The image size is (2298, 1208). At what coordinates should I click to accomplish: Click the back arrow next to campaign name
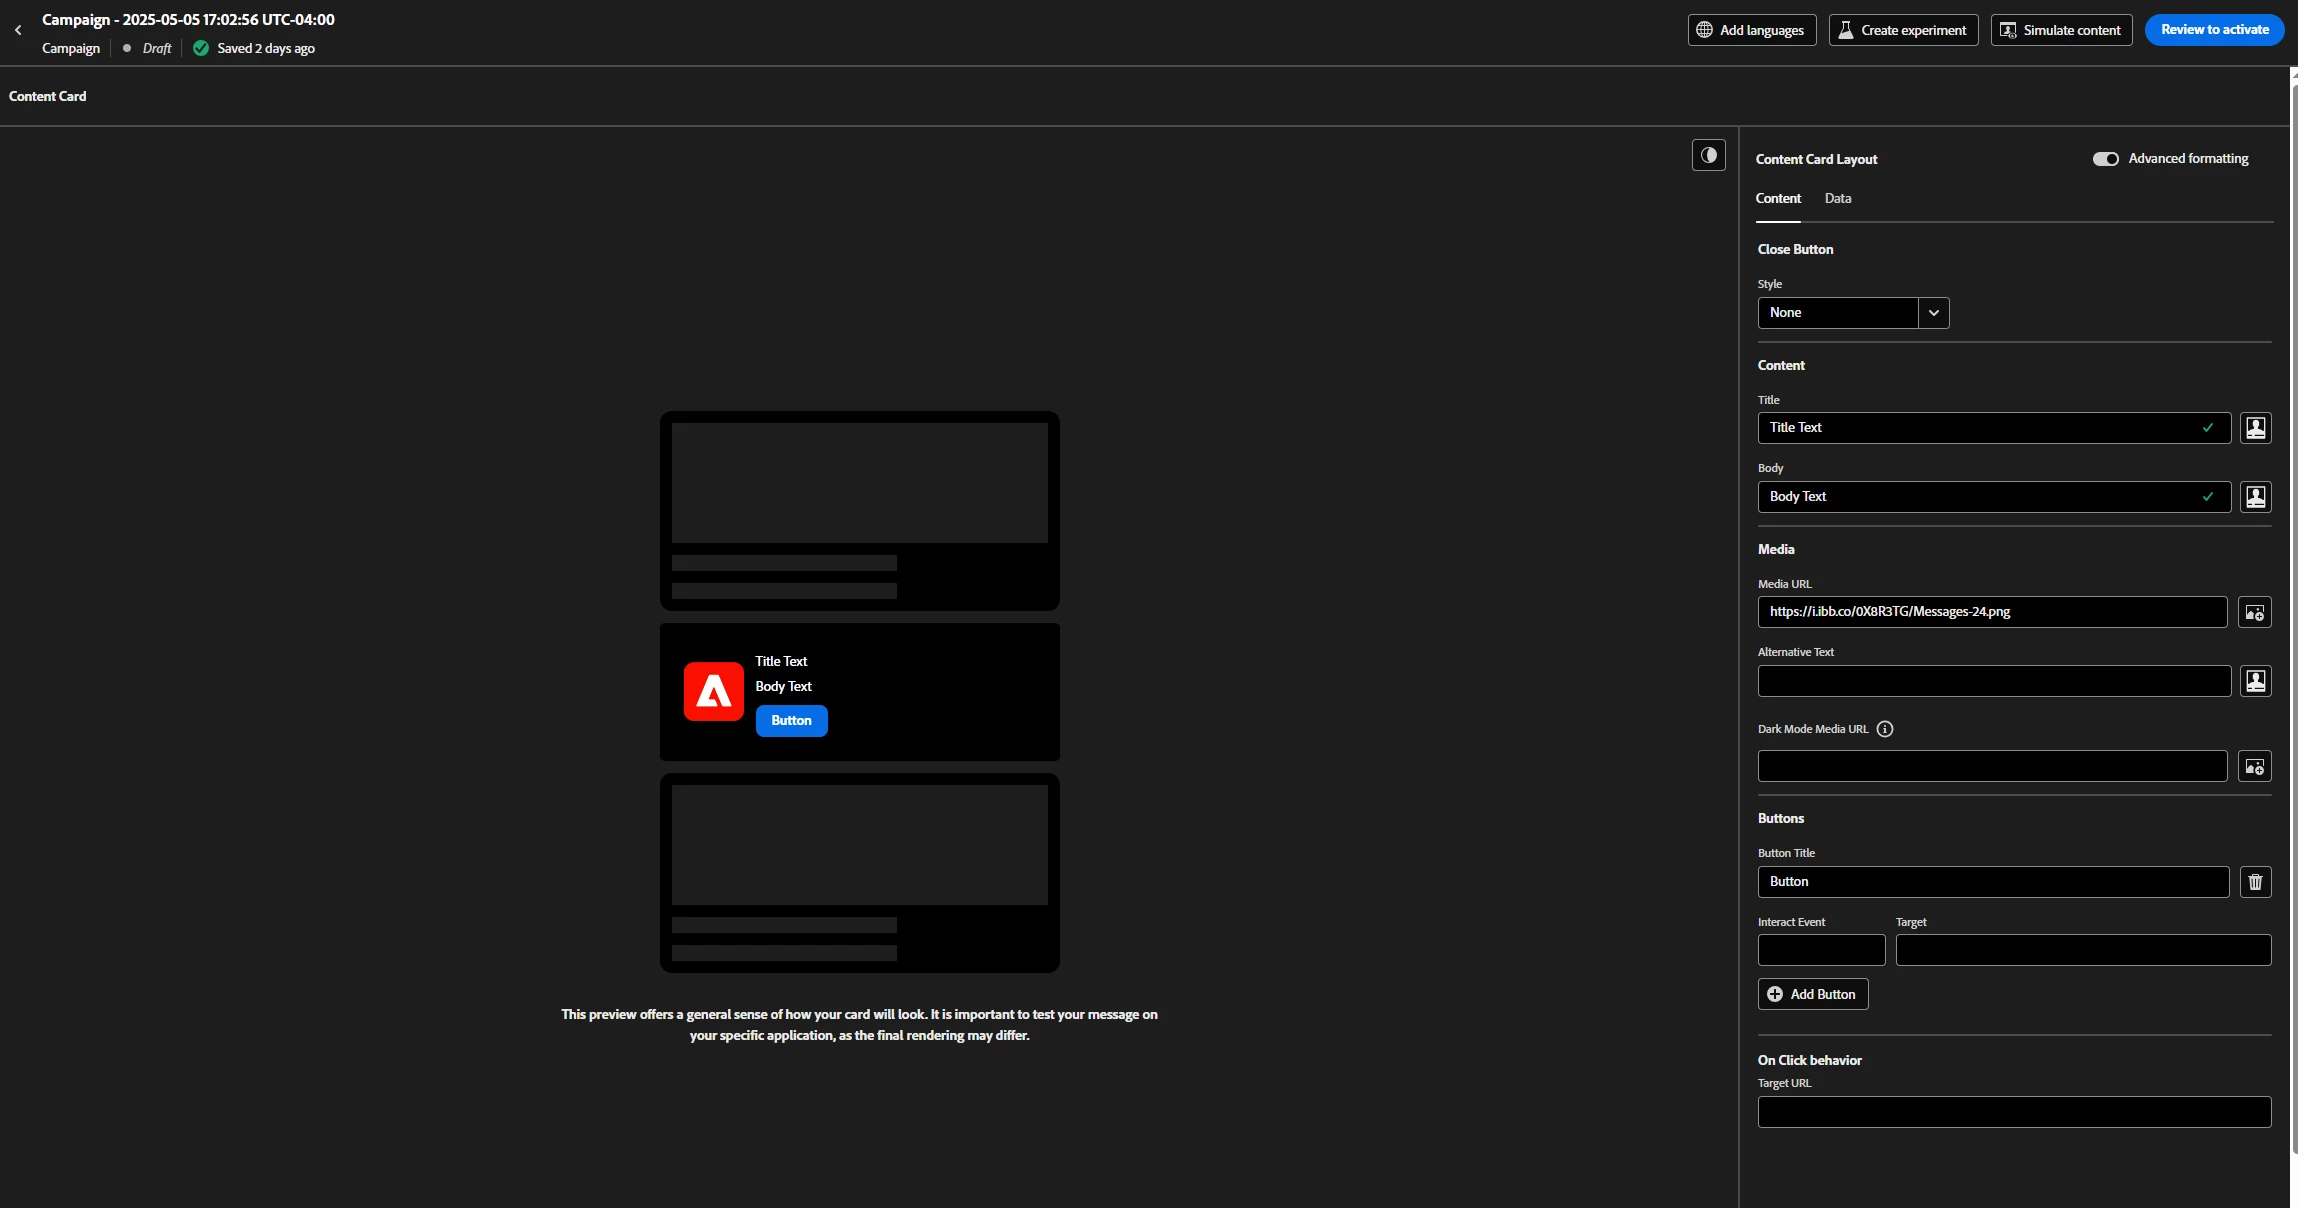(18, 30)
